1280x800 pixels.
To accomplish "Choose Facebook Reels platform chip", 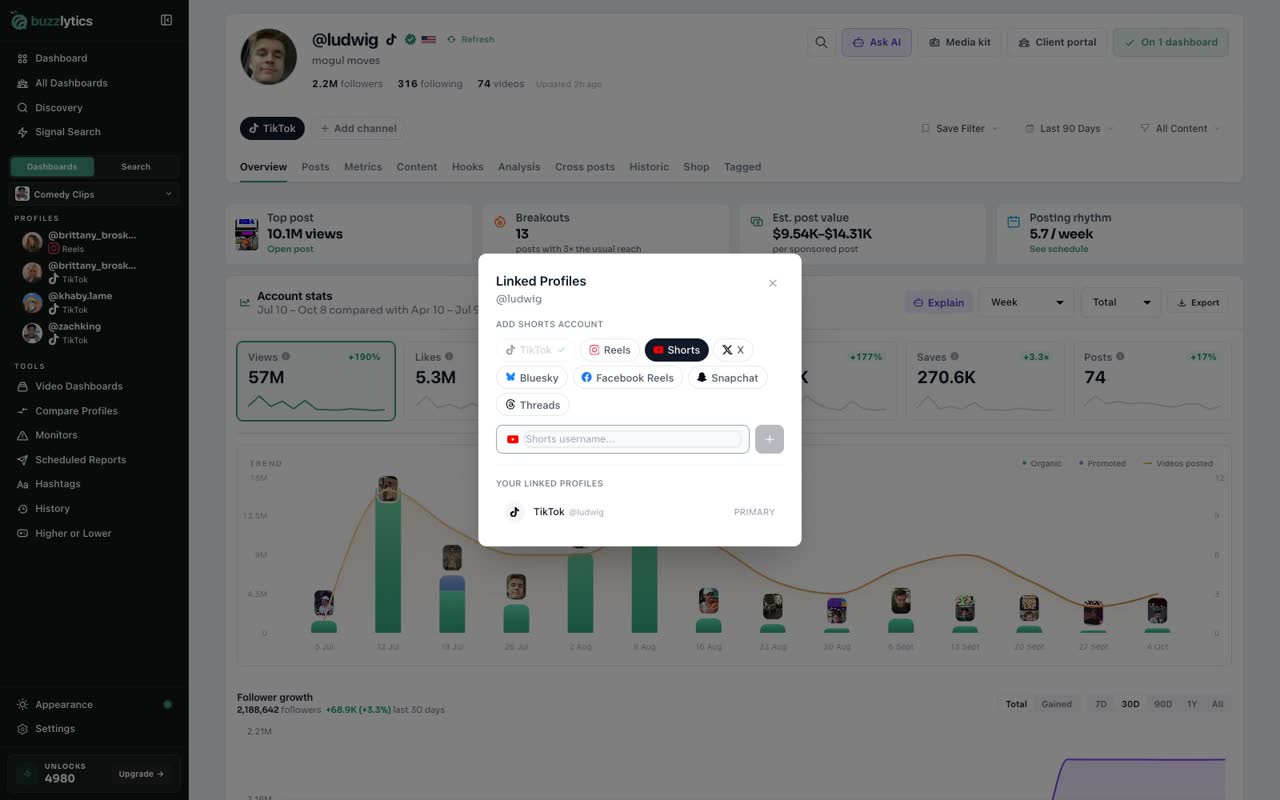I will (628, 377).
